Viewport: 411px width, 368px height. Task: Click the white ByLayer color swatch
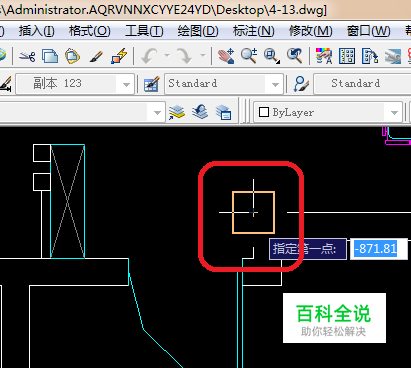tap(264, 112)
